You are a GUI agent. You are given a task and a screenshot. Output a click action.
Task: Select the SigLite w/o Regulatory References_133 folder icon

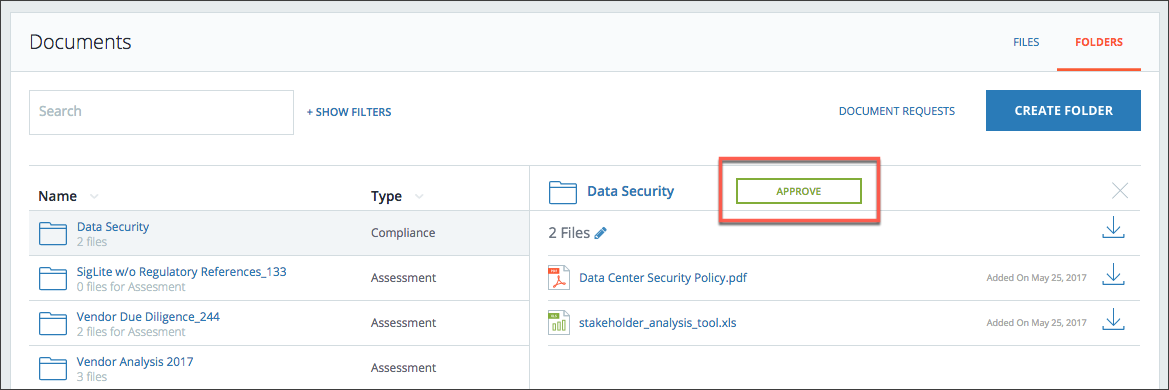[x=53, y=278]
